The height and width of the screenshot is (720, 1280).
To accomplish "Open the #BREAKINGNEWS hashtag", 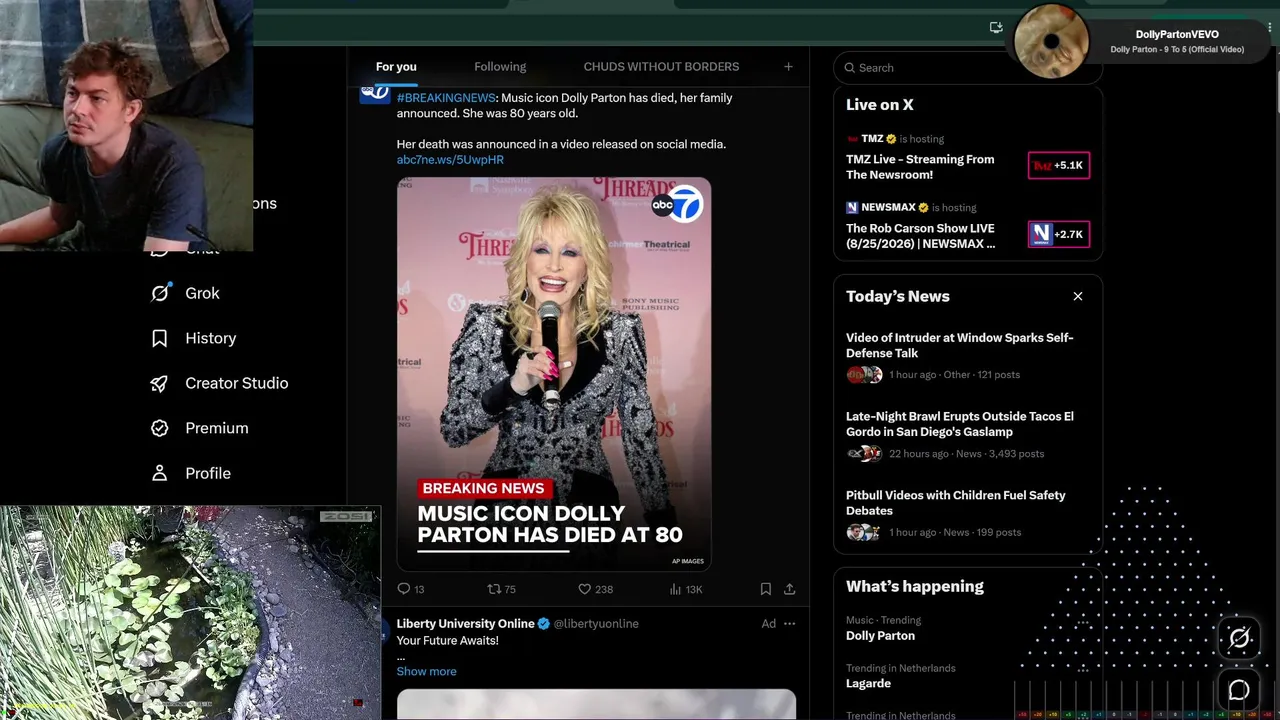I will 446,98.
